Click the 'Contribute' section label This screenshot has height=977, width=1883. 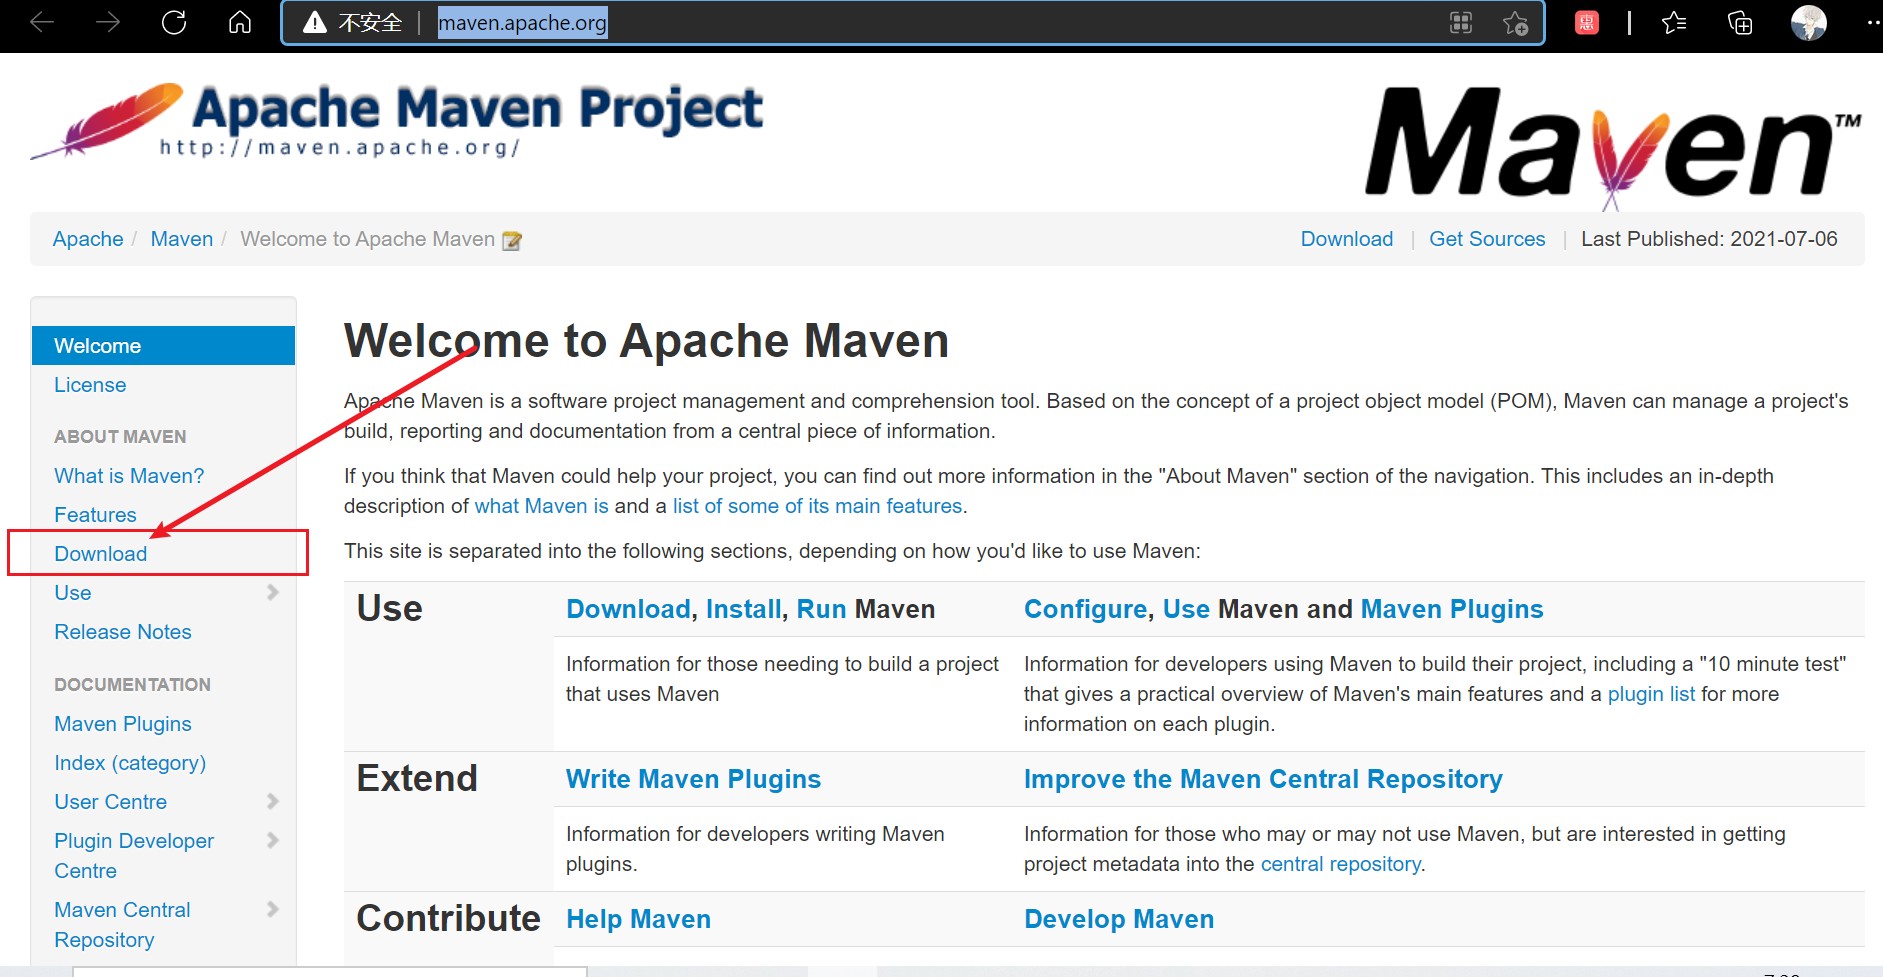pos(448,918)
